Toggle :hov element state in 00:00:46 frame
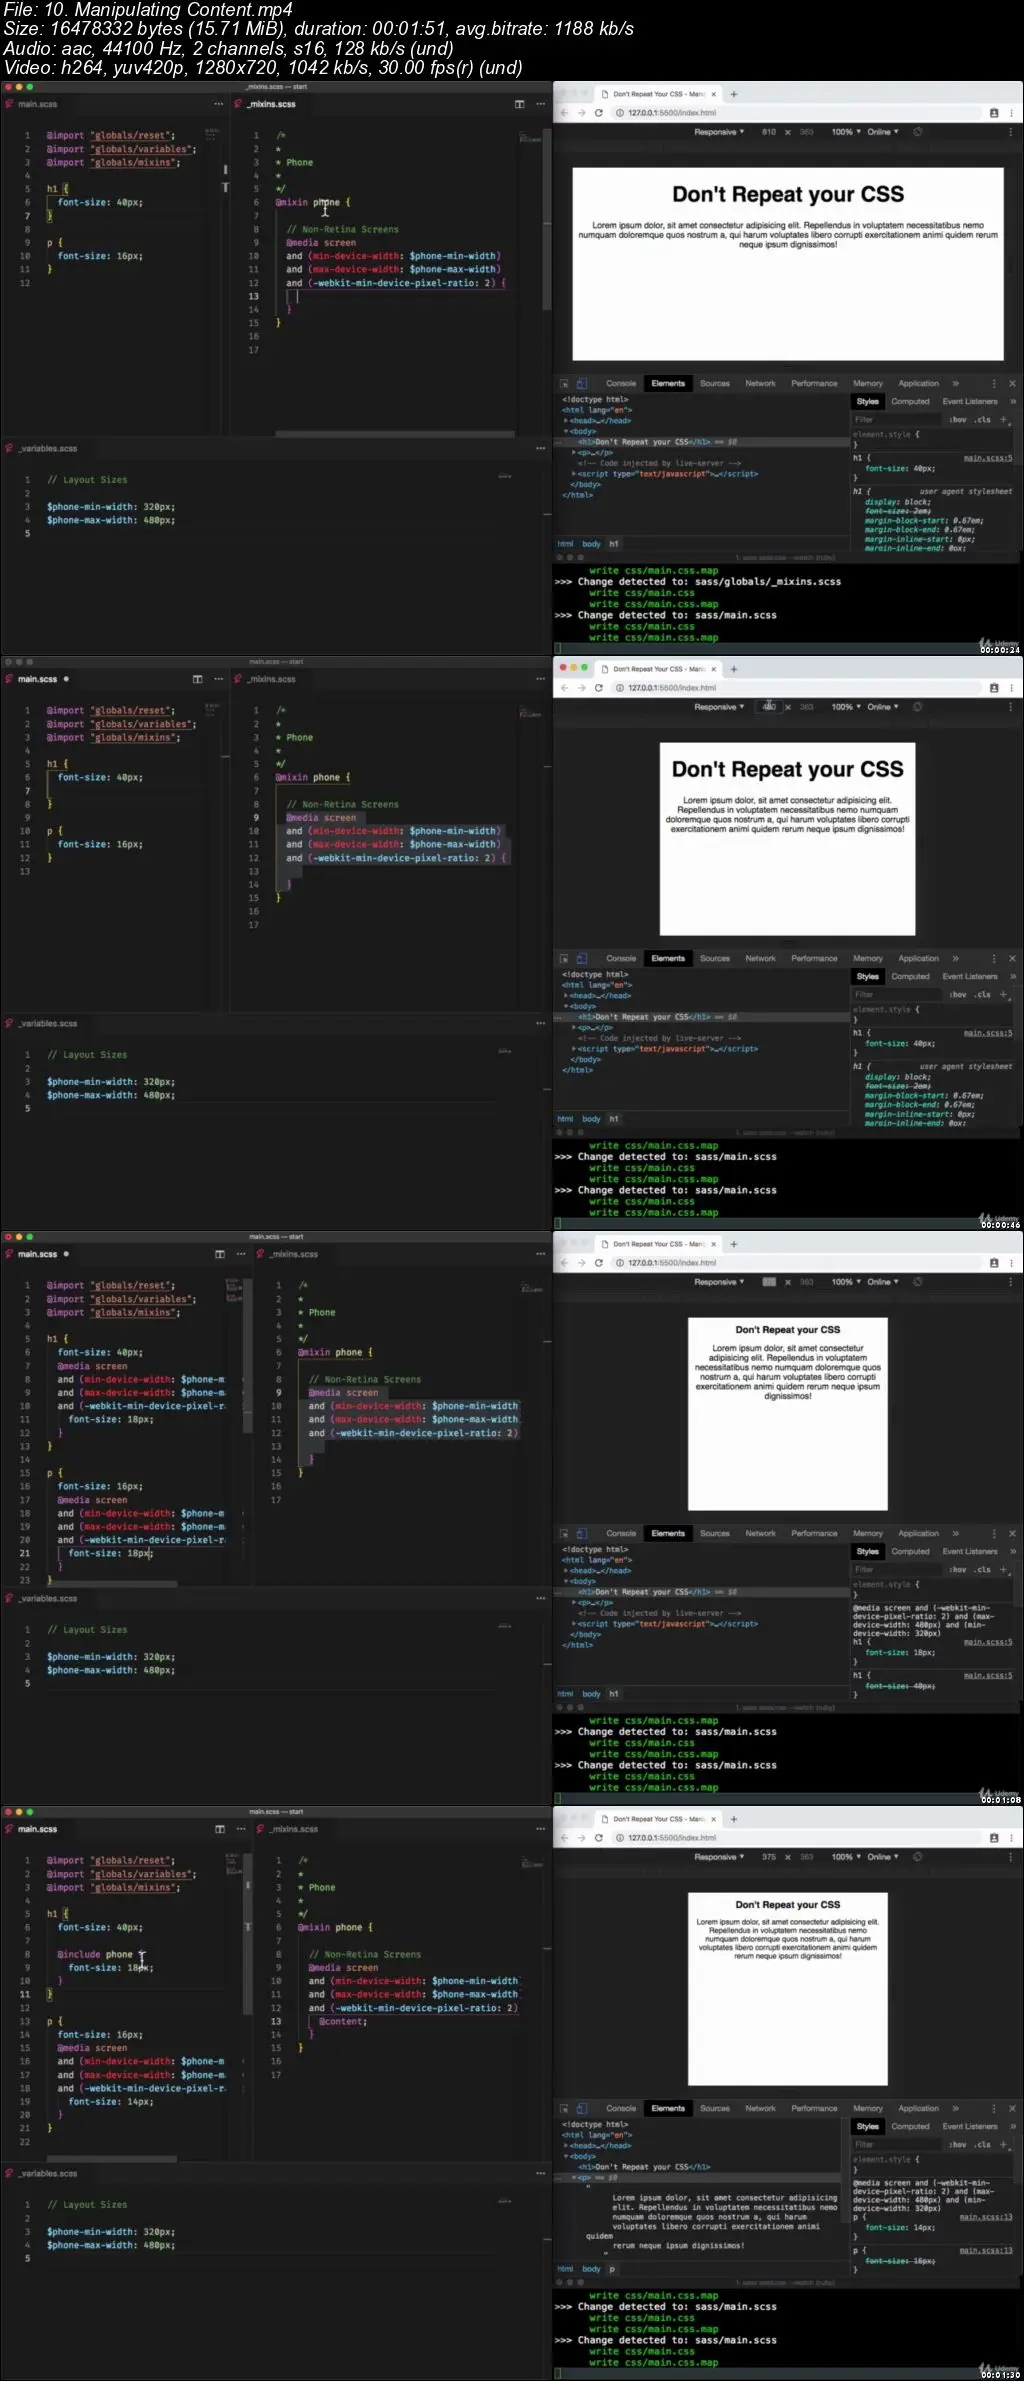This screenshot has width=1024, height=2381. (x=958, y=995)
